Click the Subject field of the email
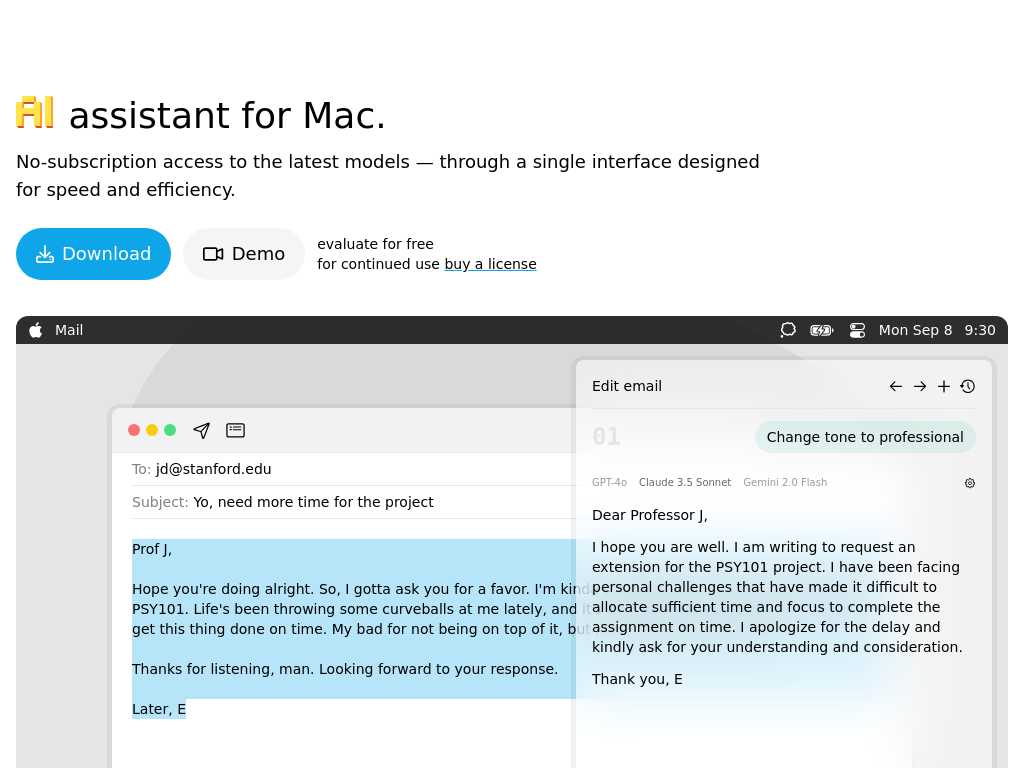The image size is (1024, 768). (353, 502)
